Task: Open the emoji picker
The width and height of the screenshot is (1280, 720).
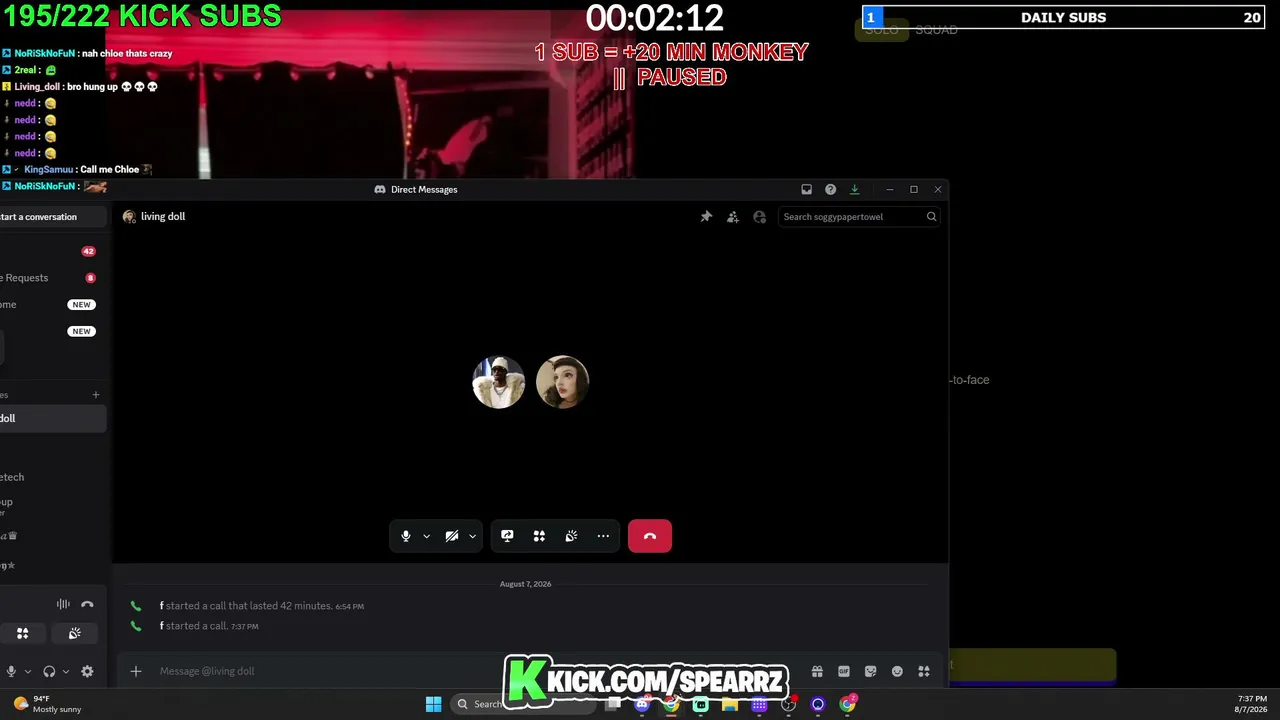Action: point(897,671)
